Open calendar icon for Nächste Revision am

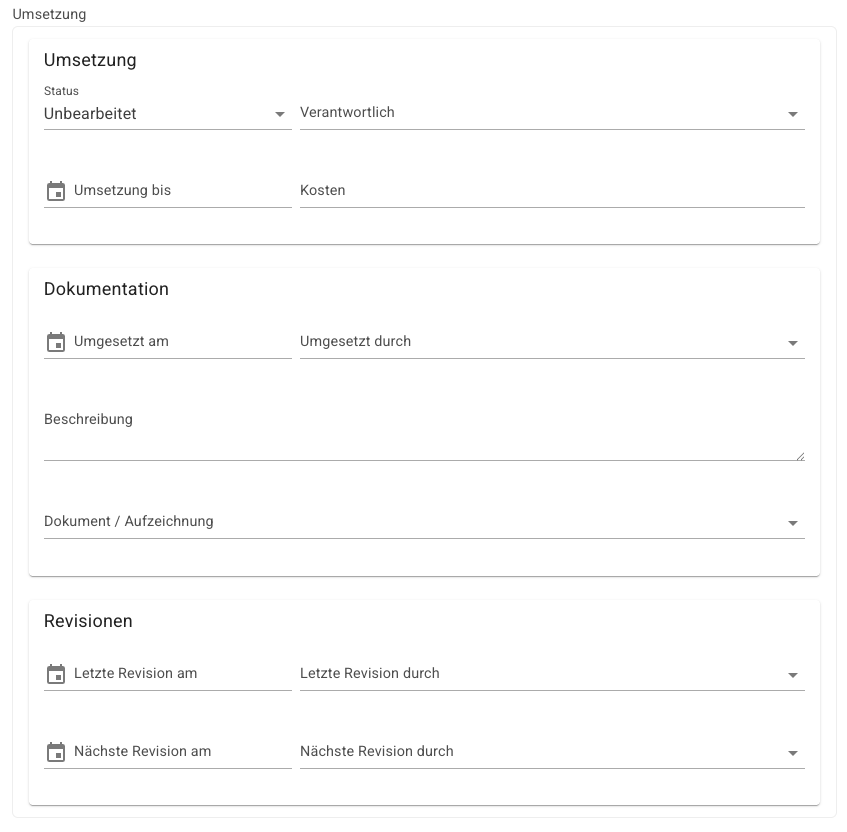point(56,752)
